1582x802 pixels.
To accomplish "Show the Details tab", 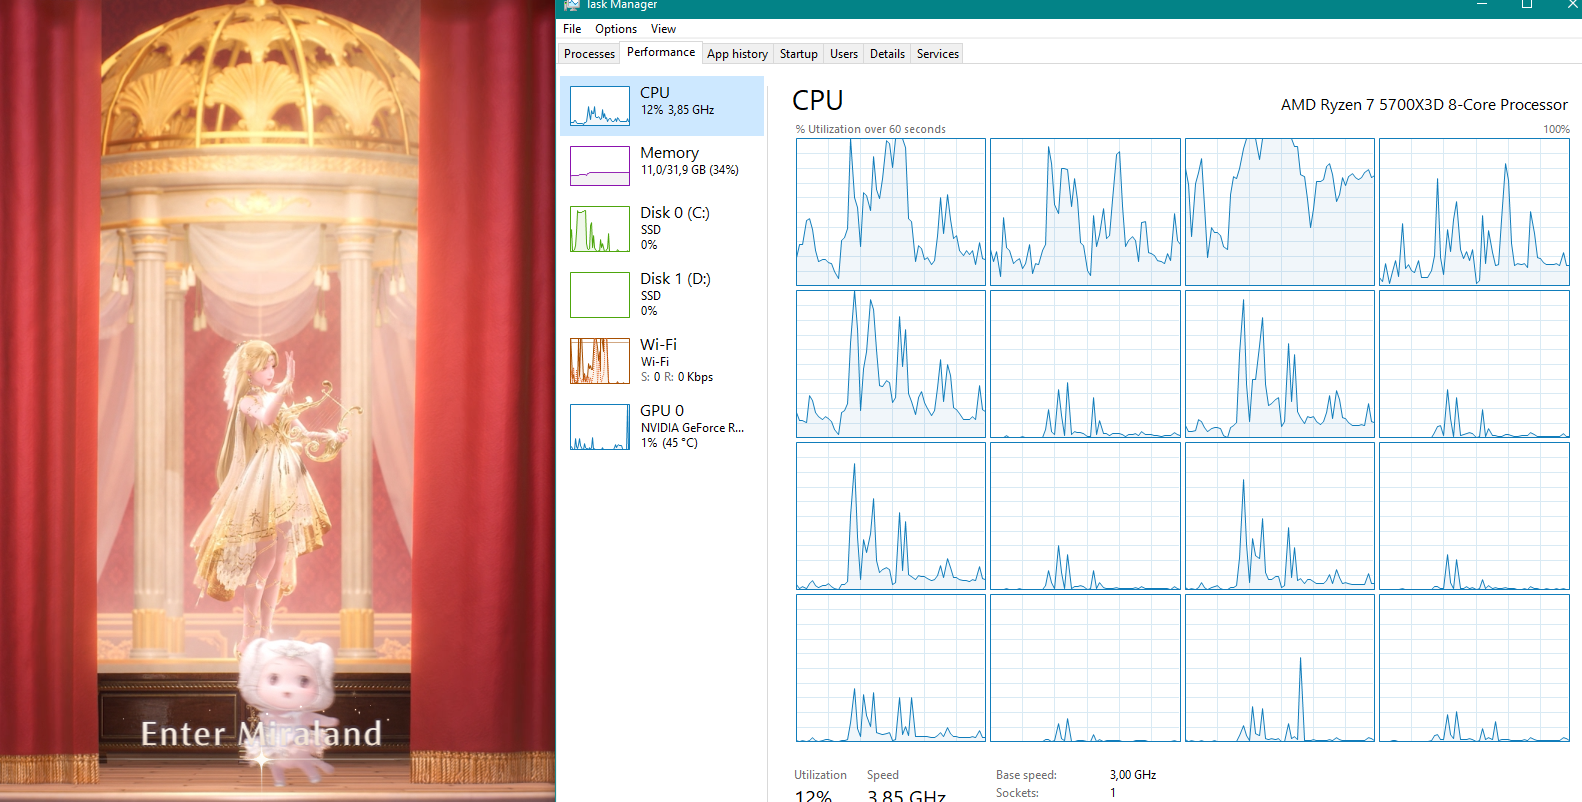I will point(887,54).
